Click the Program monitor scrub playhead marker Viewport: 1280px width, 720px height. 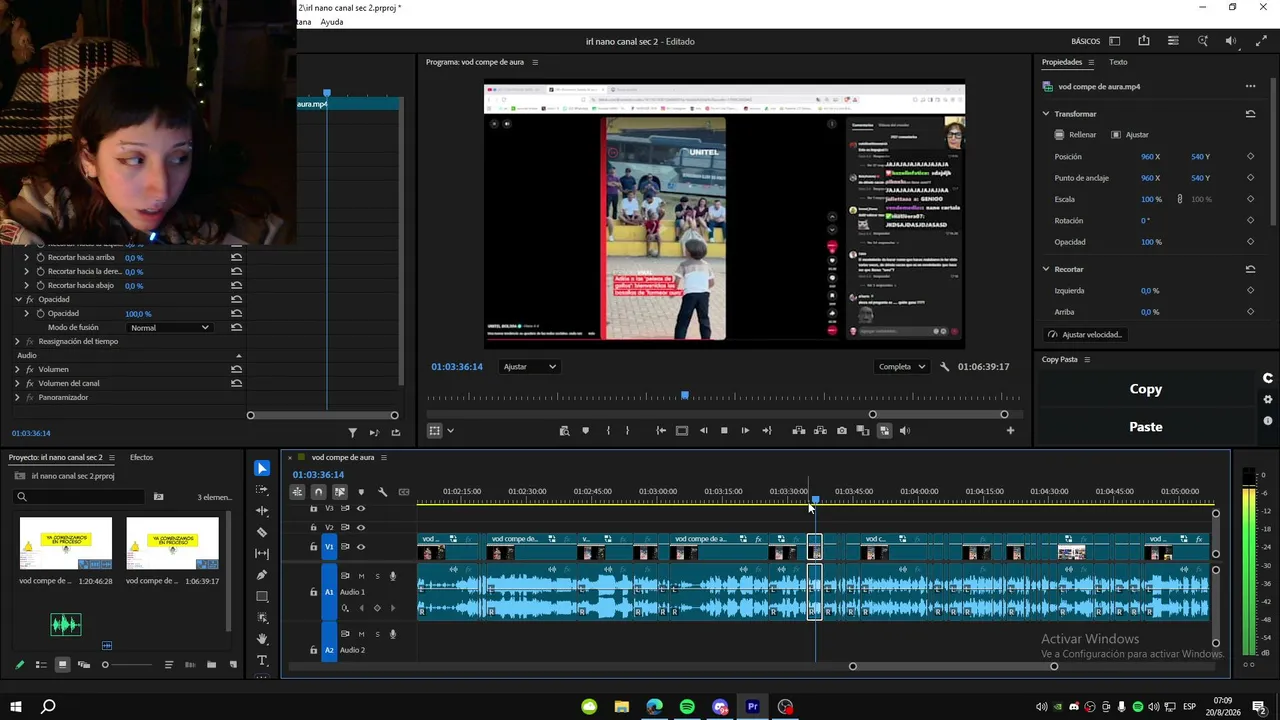pyautogui.click(x=685, y=396)
